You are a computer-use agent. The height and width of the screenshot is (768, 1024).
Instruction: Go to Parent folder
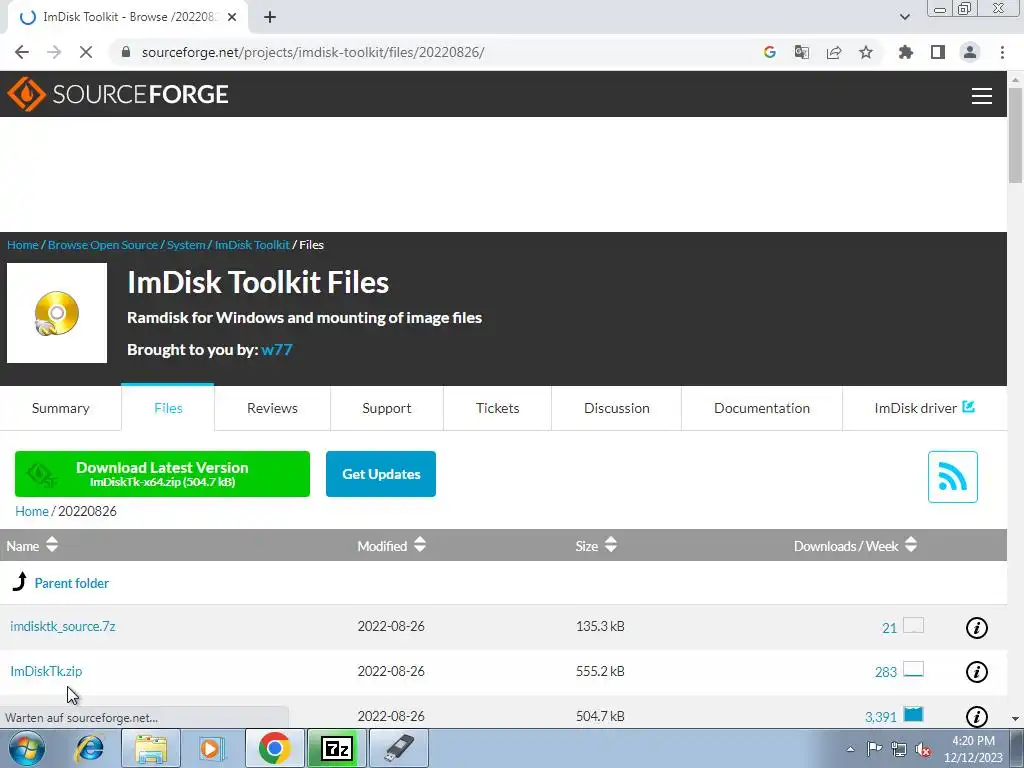[71, 583]
